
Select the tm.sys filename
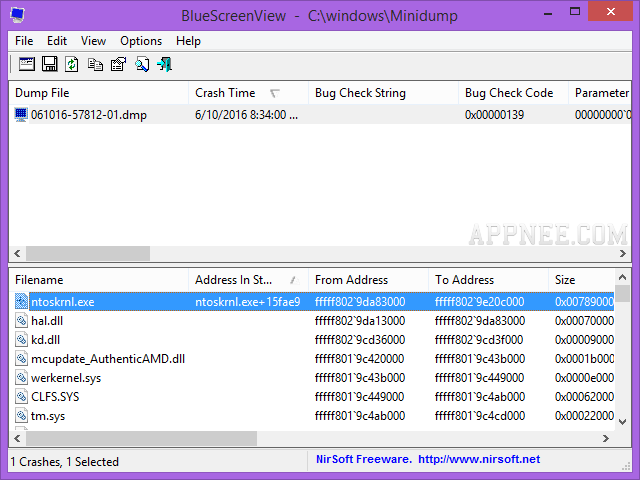[x=48, y=416]
